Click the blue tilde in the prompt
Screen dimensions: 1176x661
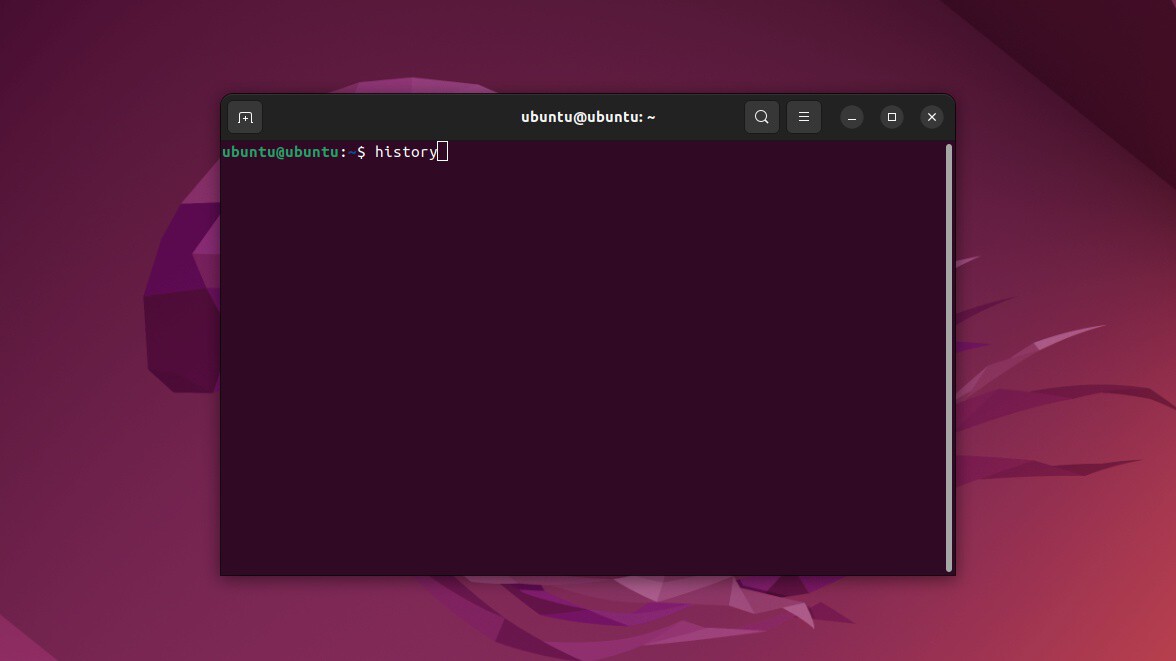352,152
